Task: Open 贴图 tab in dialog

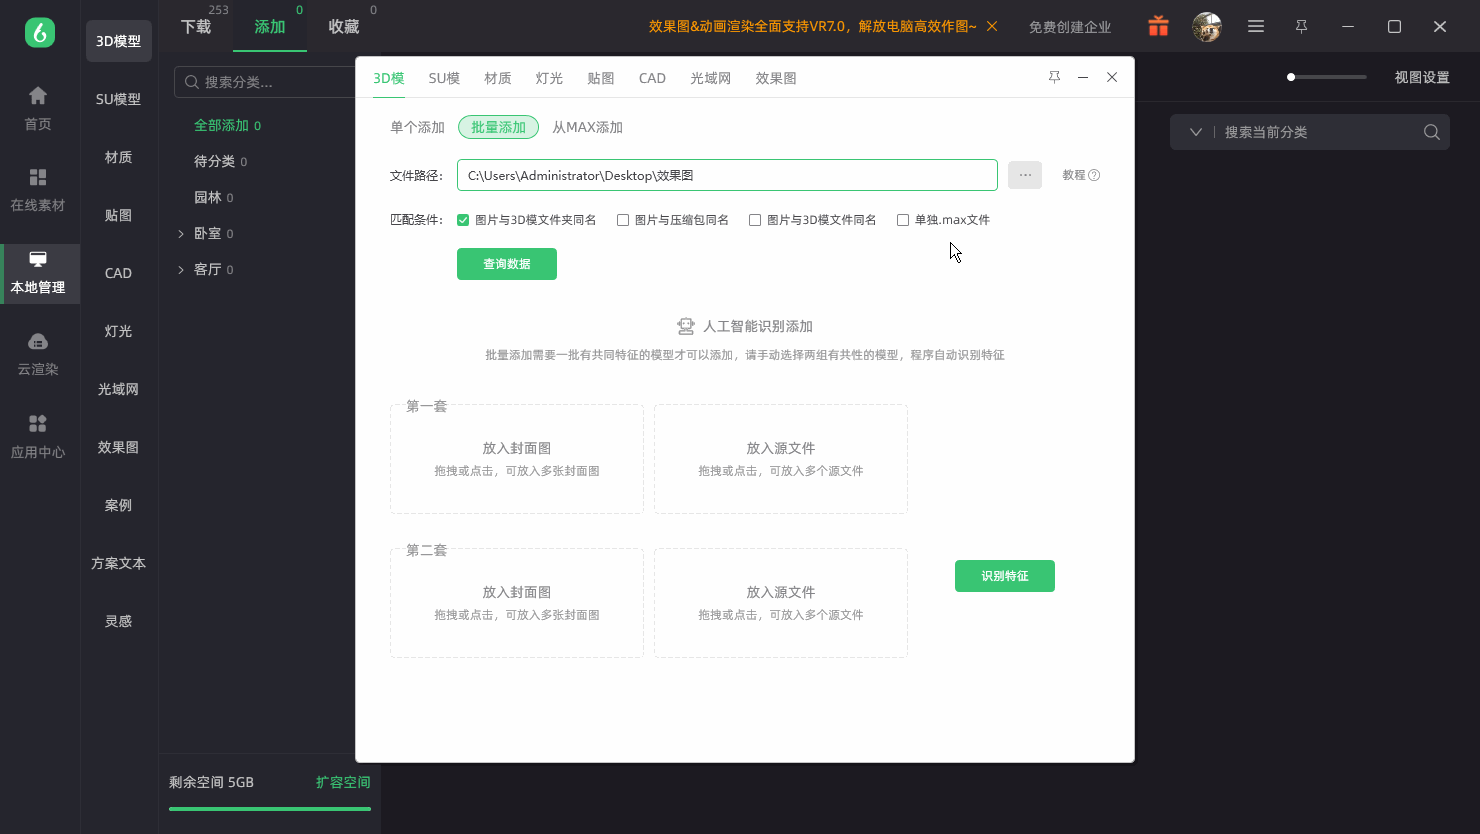Action: 601,78
